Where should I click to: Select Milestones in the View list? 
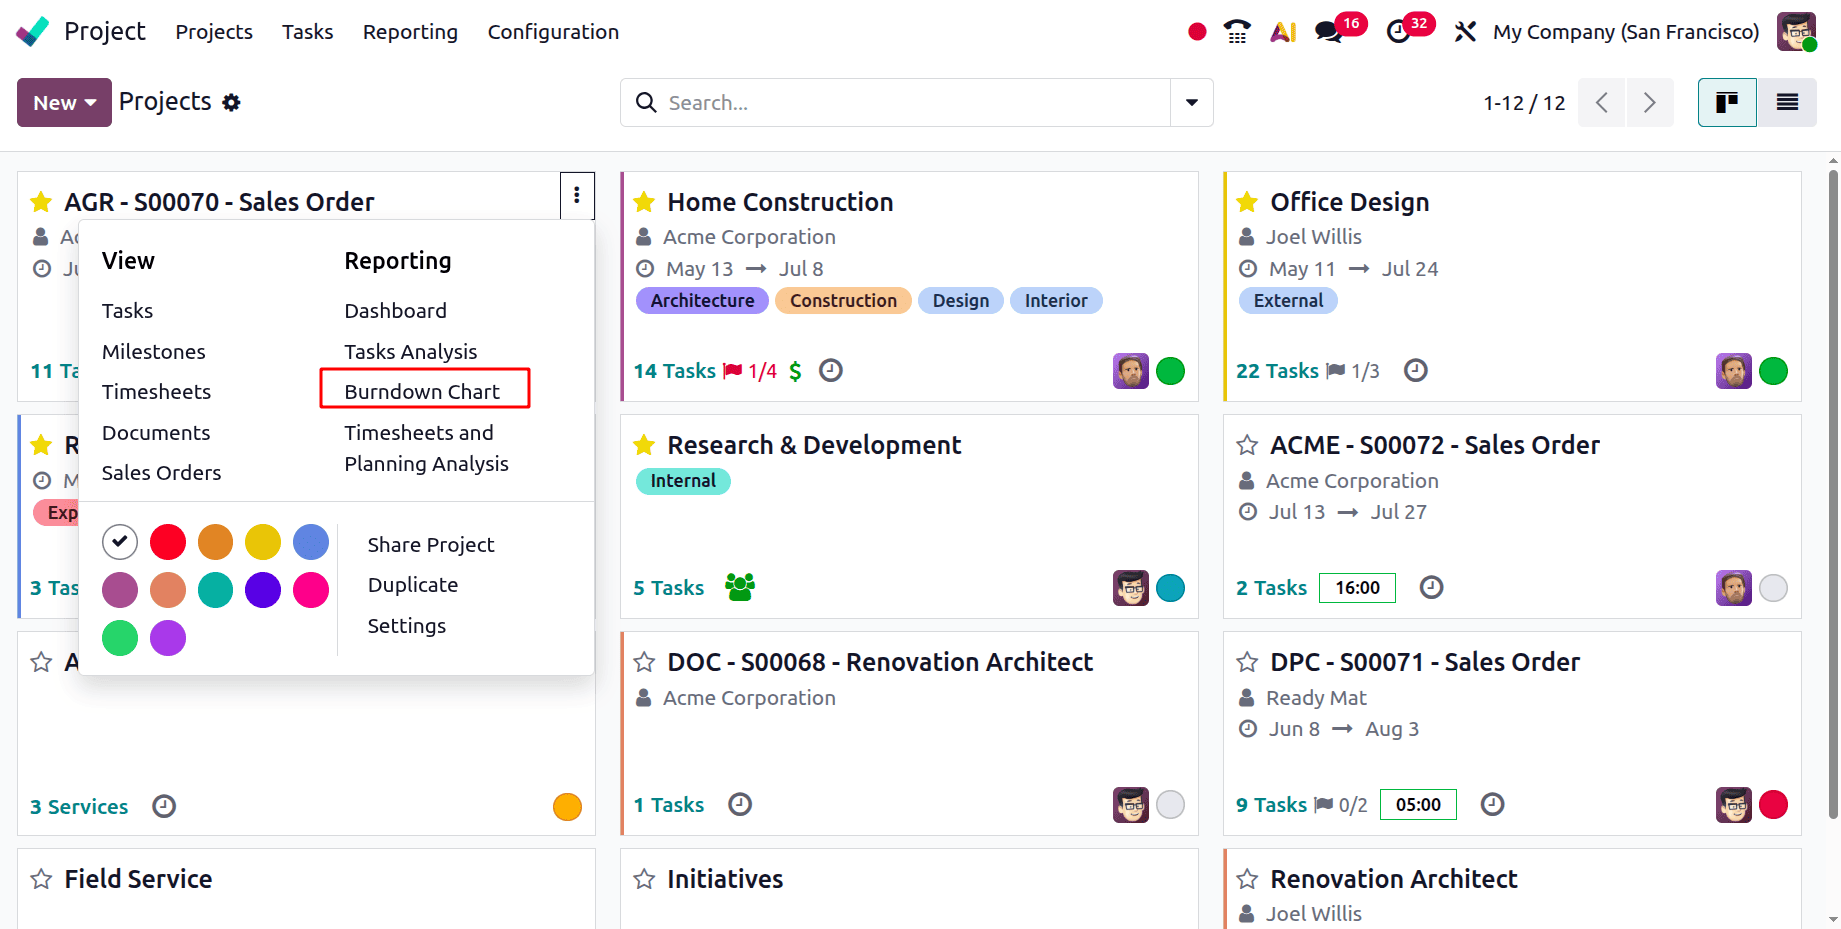[x=154, y=352]
